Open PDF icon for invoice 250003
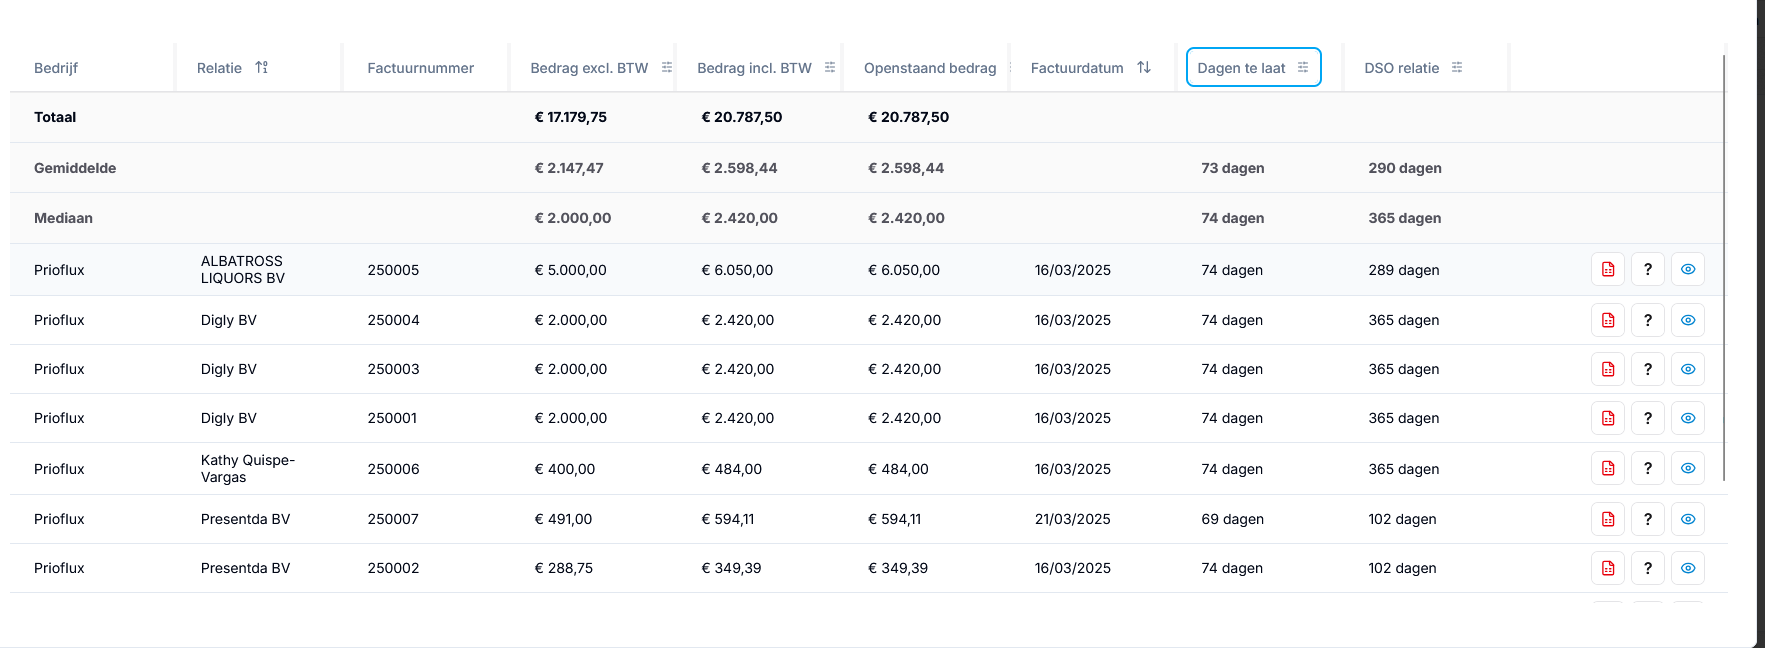The width and height of the screenshot is (1765, 648). click(1608, 369)
